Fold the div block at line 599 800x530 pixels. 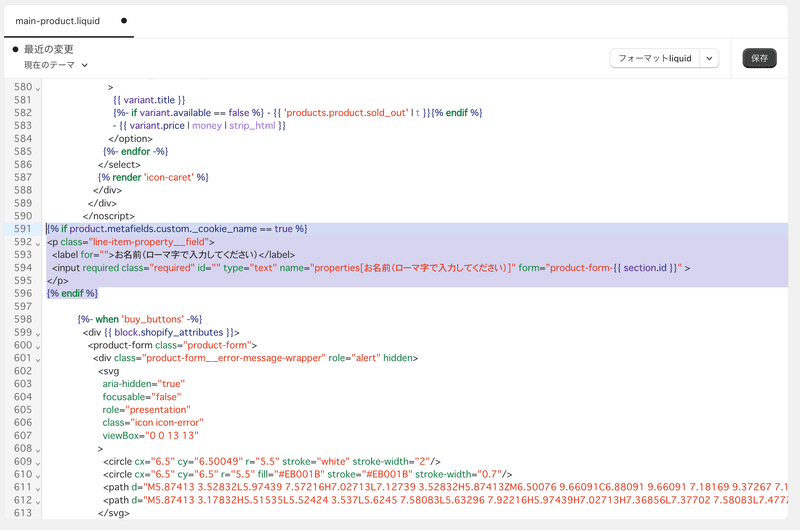[38, 332]
